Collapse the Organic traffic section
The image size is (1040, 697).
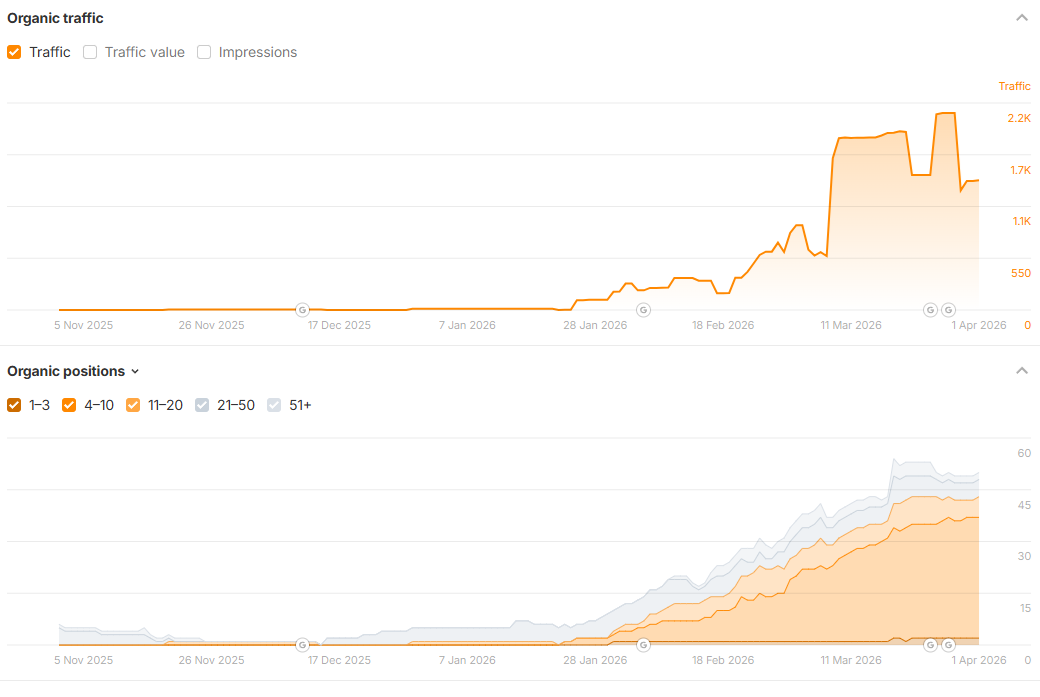[x=1021, y=18]
